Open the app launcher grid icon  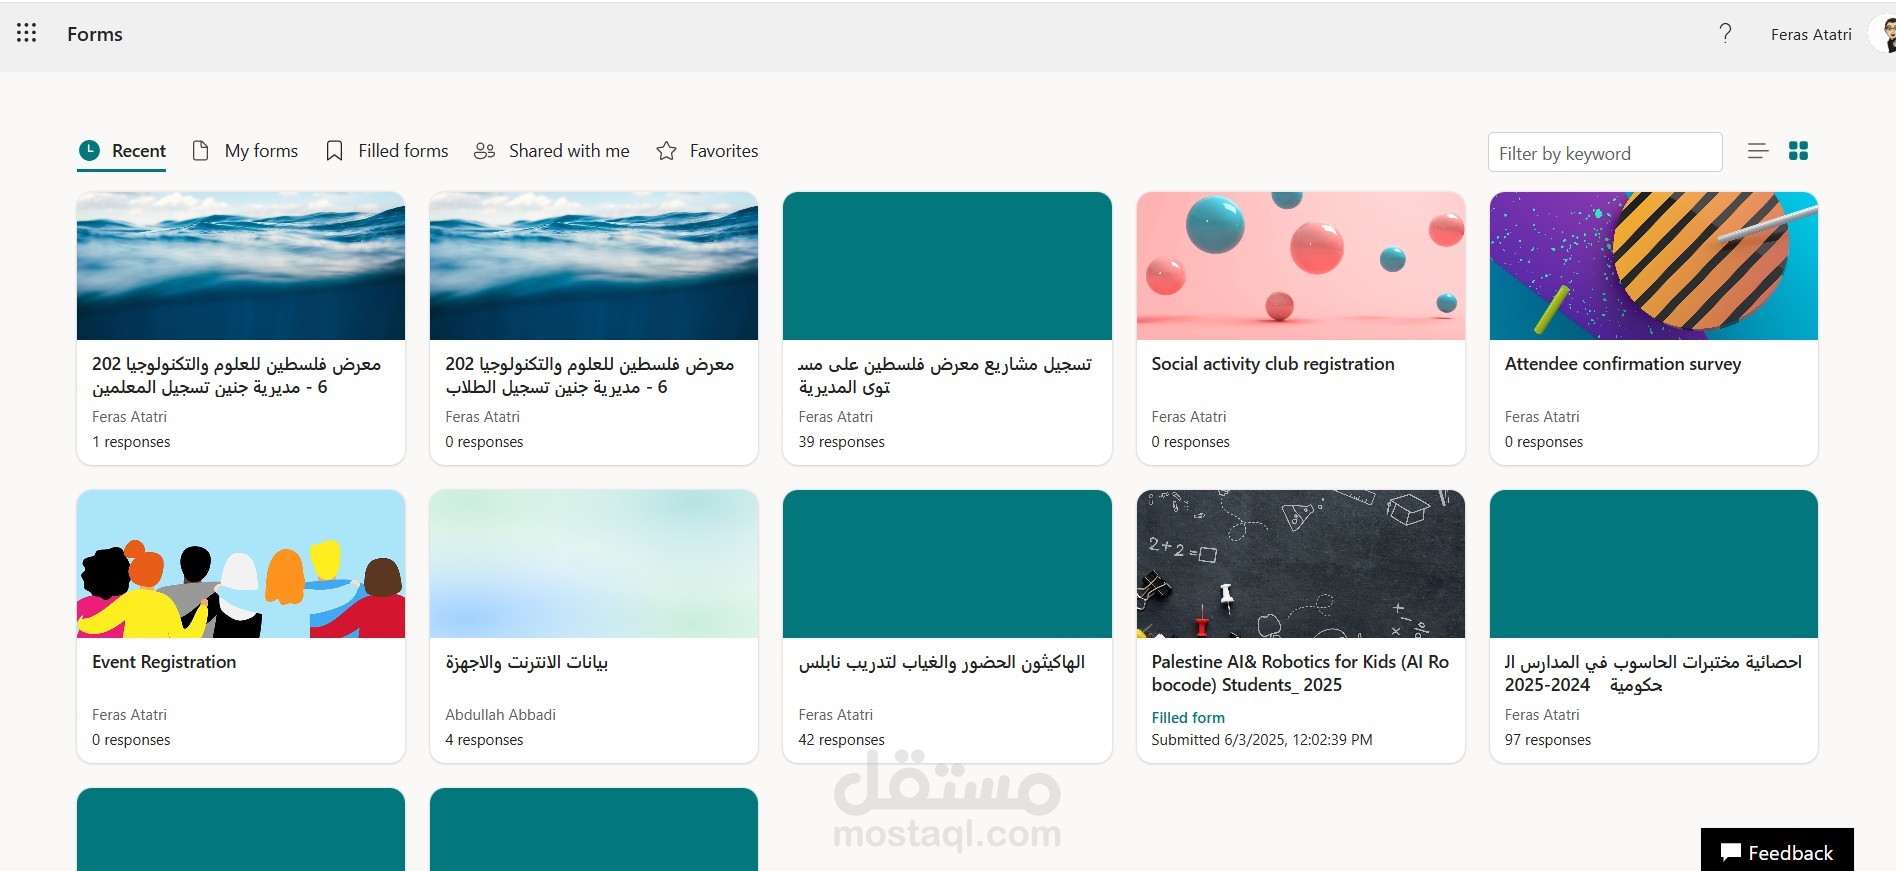(27, 33)
